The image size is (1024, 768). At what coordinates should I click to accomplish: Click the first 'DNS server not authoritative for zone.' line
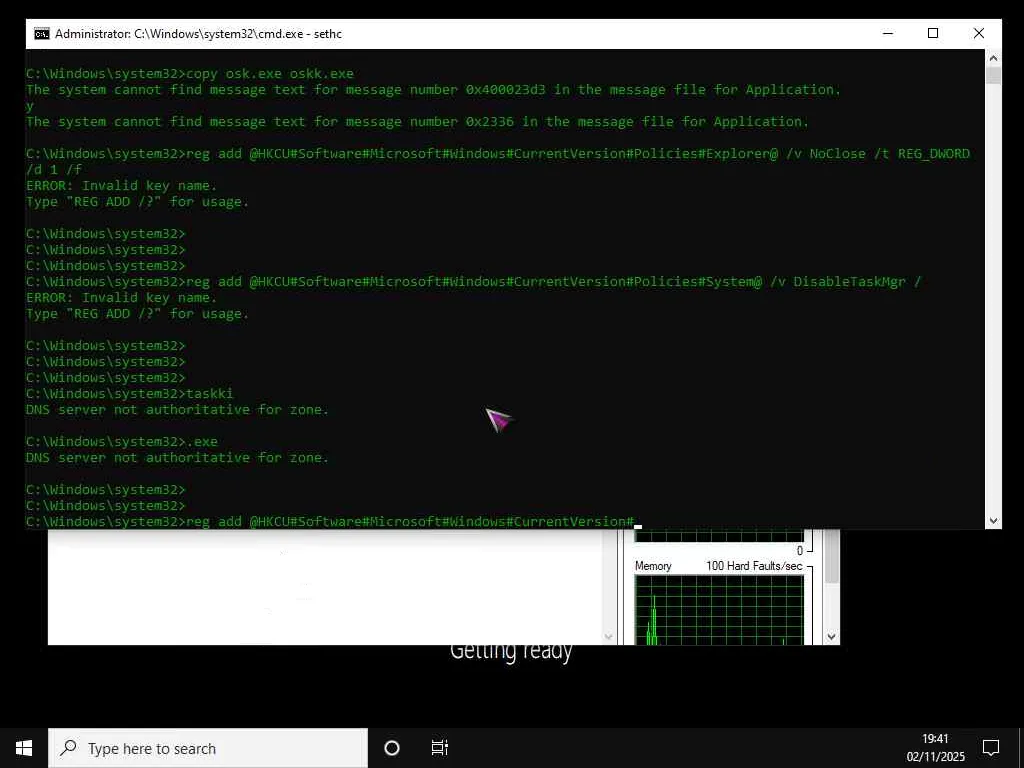click(x=177, y=409)
